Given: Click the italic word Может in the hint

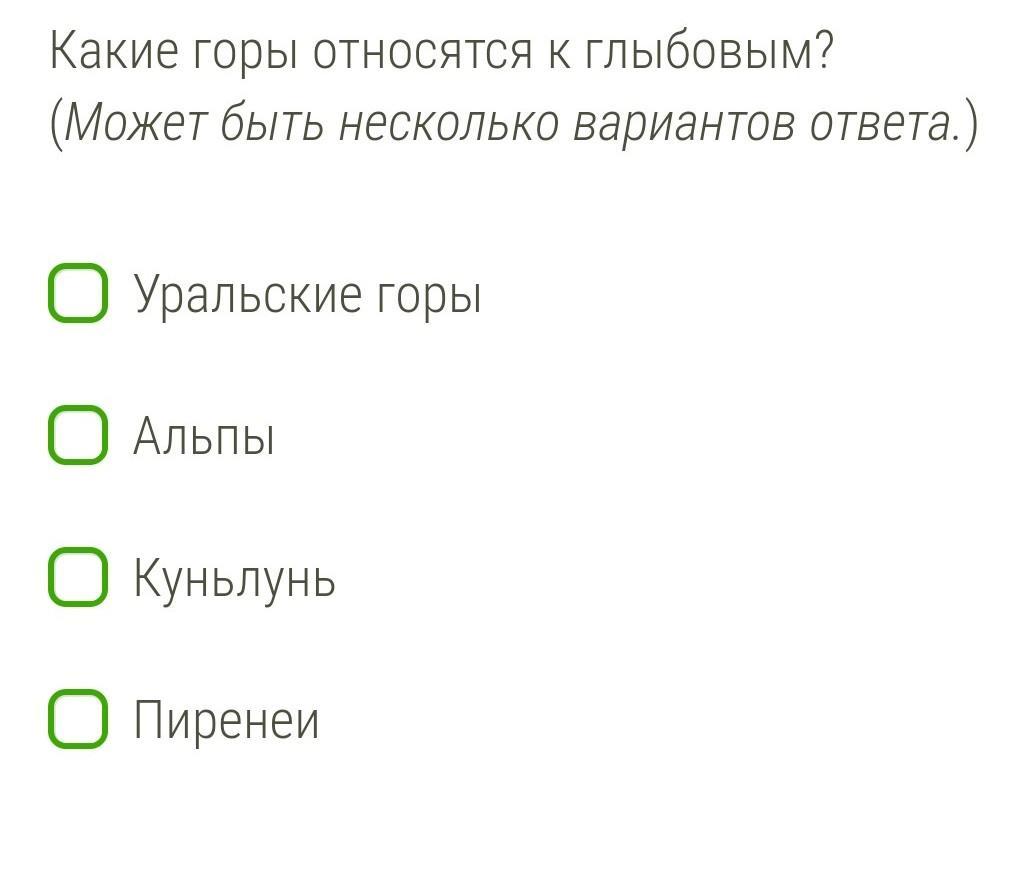Looking at the screenshot, I should coord(137,123).
